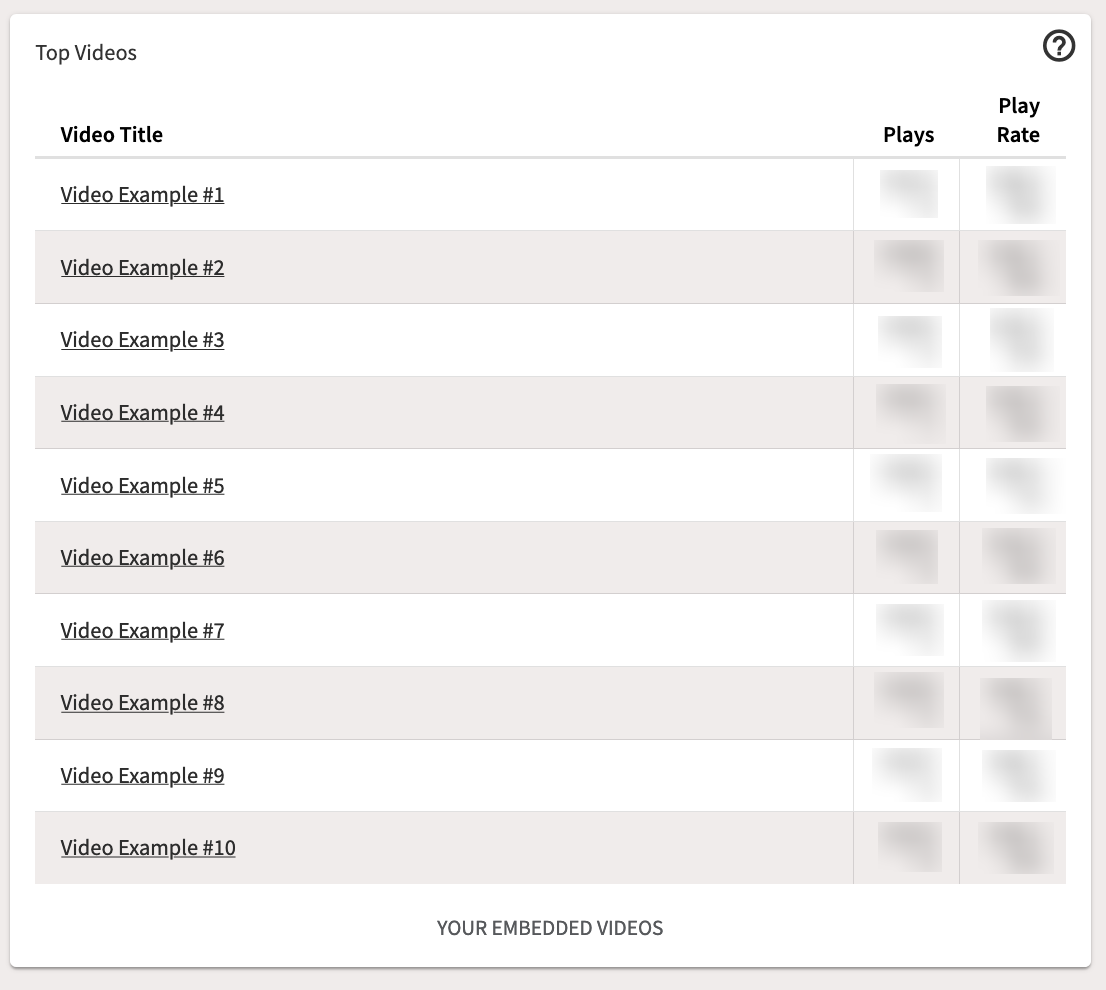Sort by the Plays column header

point(908,135)
